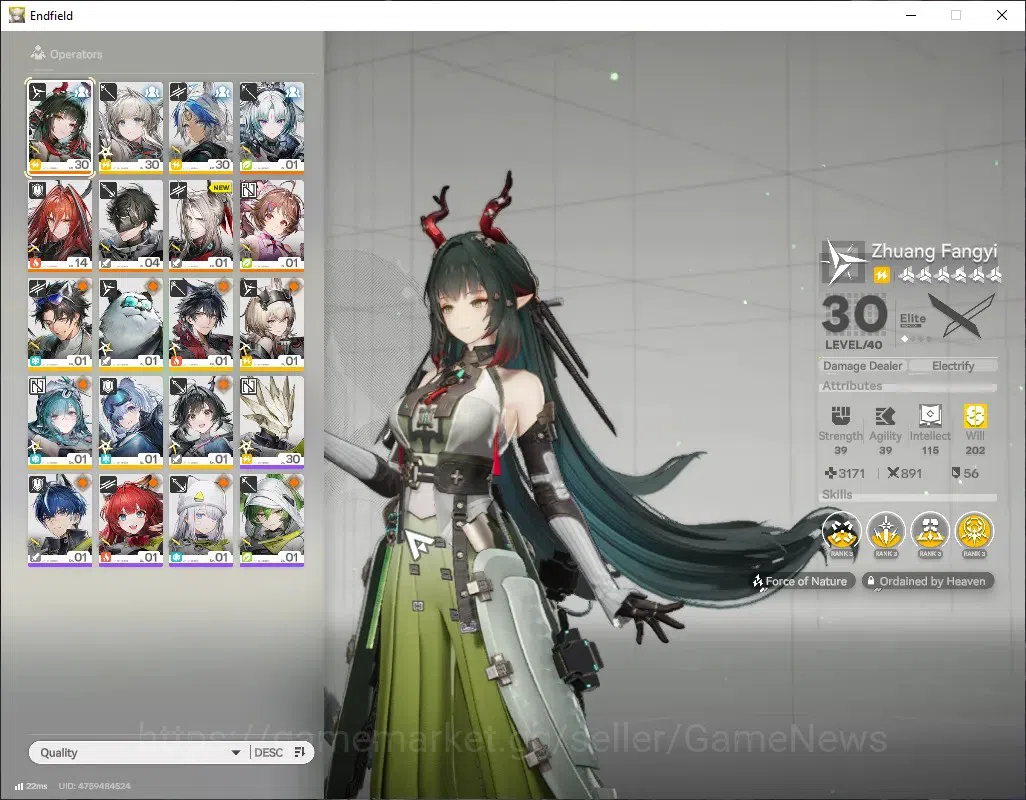The width and height of the screenshot is (1026, 800).
Task: Click the Attributes section heading
Action: click(852, 386)
